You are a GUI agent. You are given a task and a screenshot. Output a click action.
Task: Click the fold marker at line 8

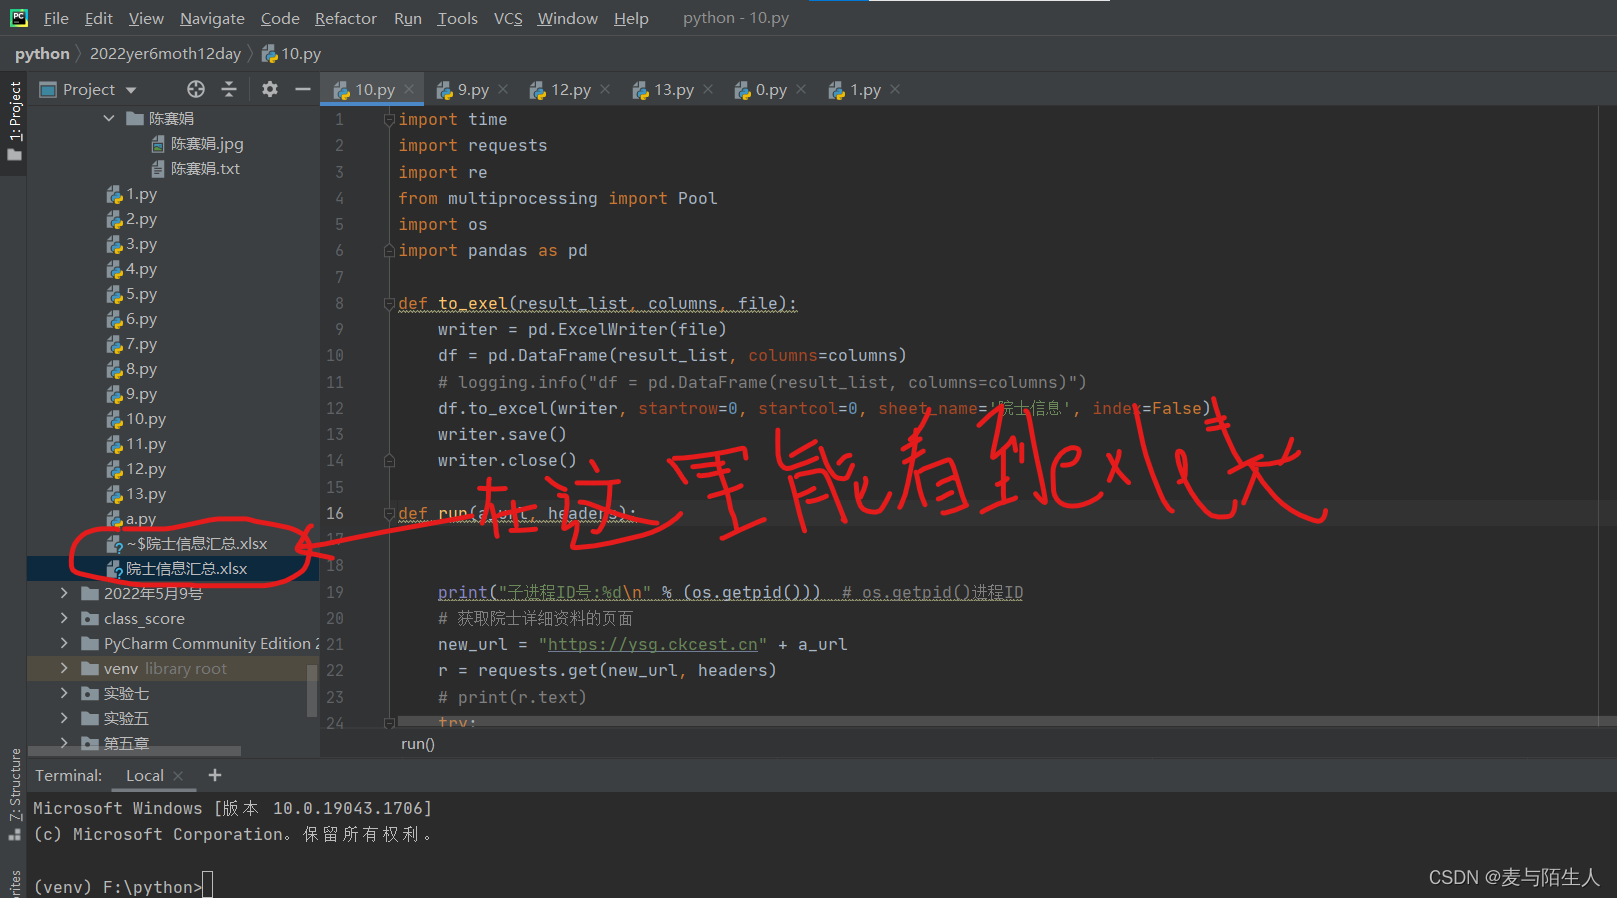tap(389, 304)
